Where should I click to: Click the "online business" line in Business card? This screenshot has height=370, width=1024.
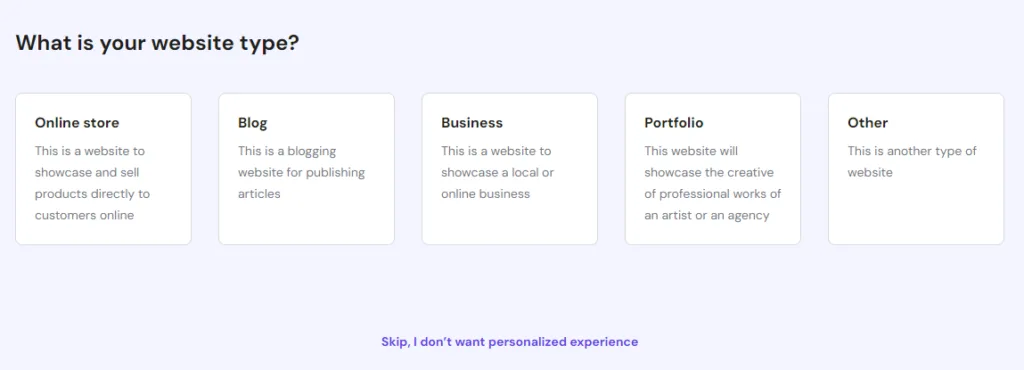pyautogui.click(x=485, y=194)
